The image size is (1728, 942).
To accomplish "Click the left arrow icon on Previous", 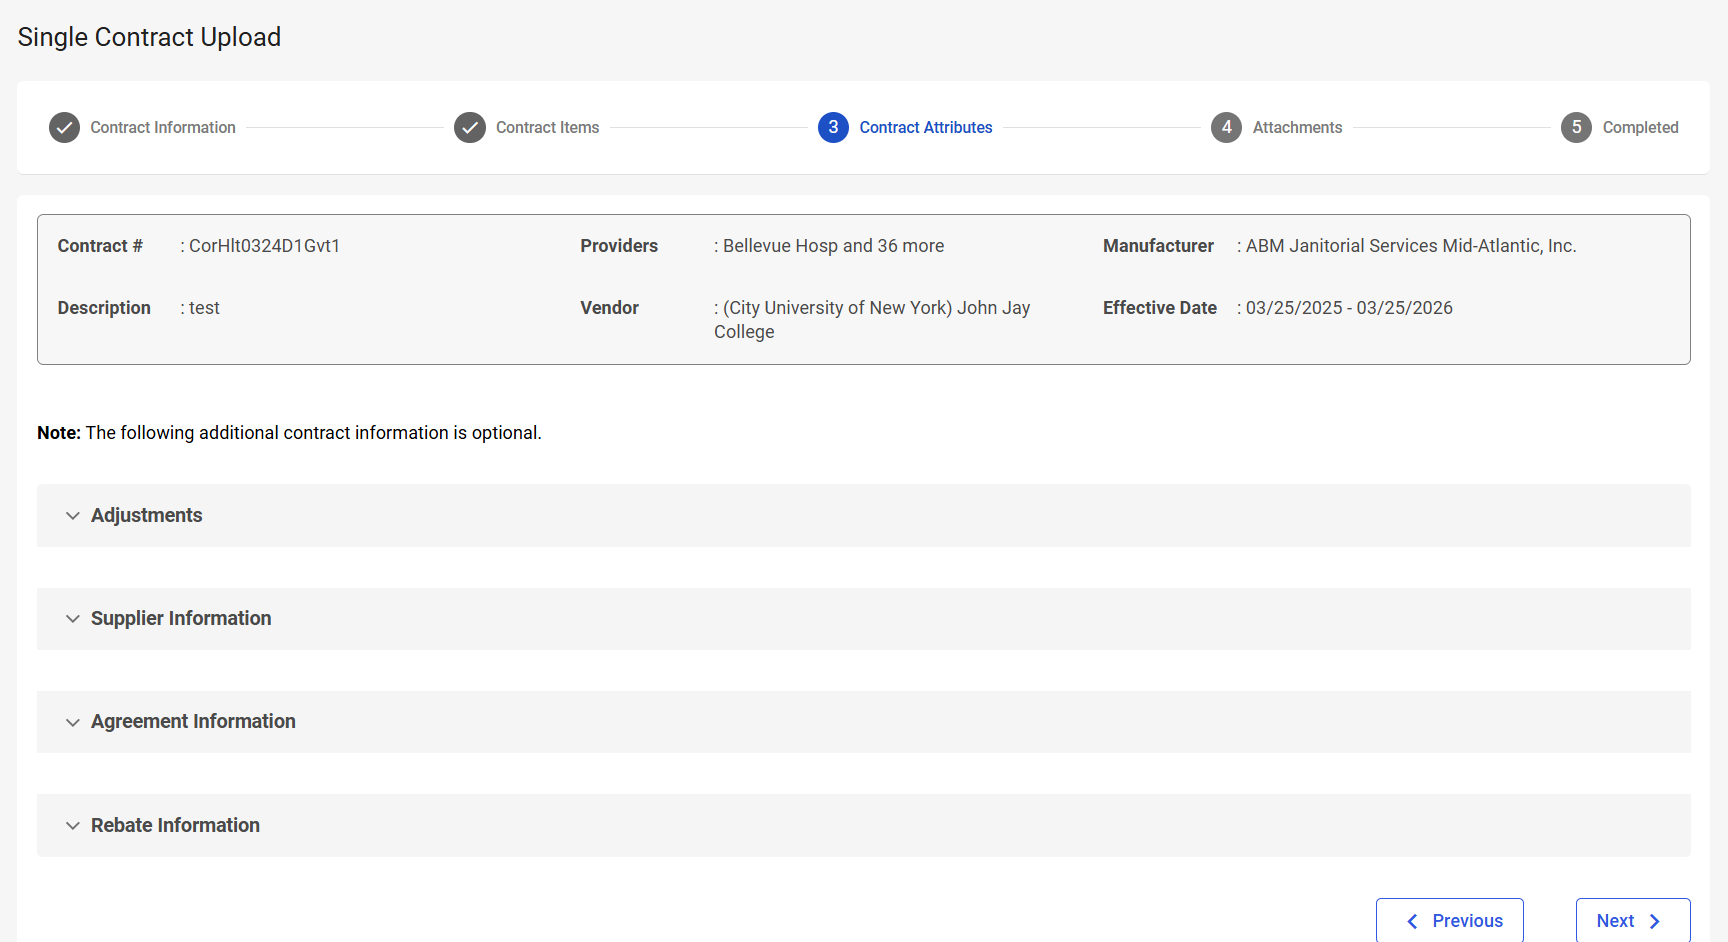I will tap(1412, 921).
